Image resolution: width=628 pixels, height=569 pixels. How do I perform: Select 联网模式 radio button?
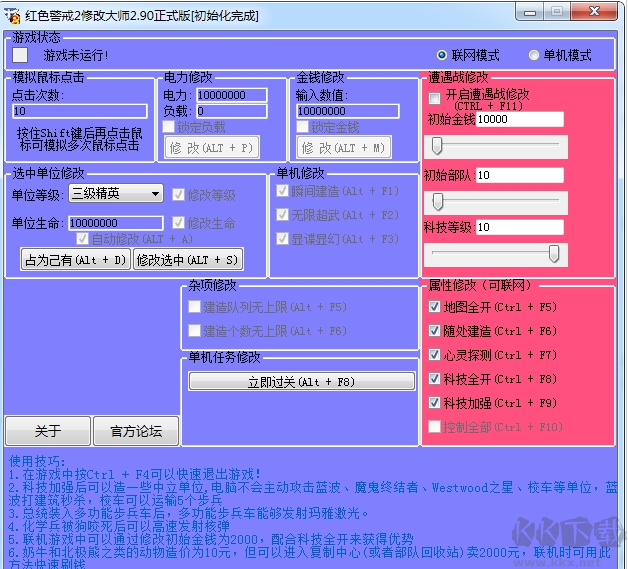(441, 55)
